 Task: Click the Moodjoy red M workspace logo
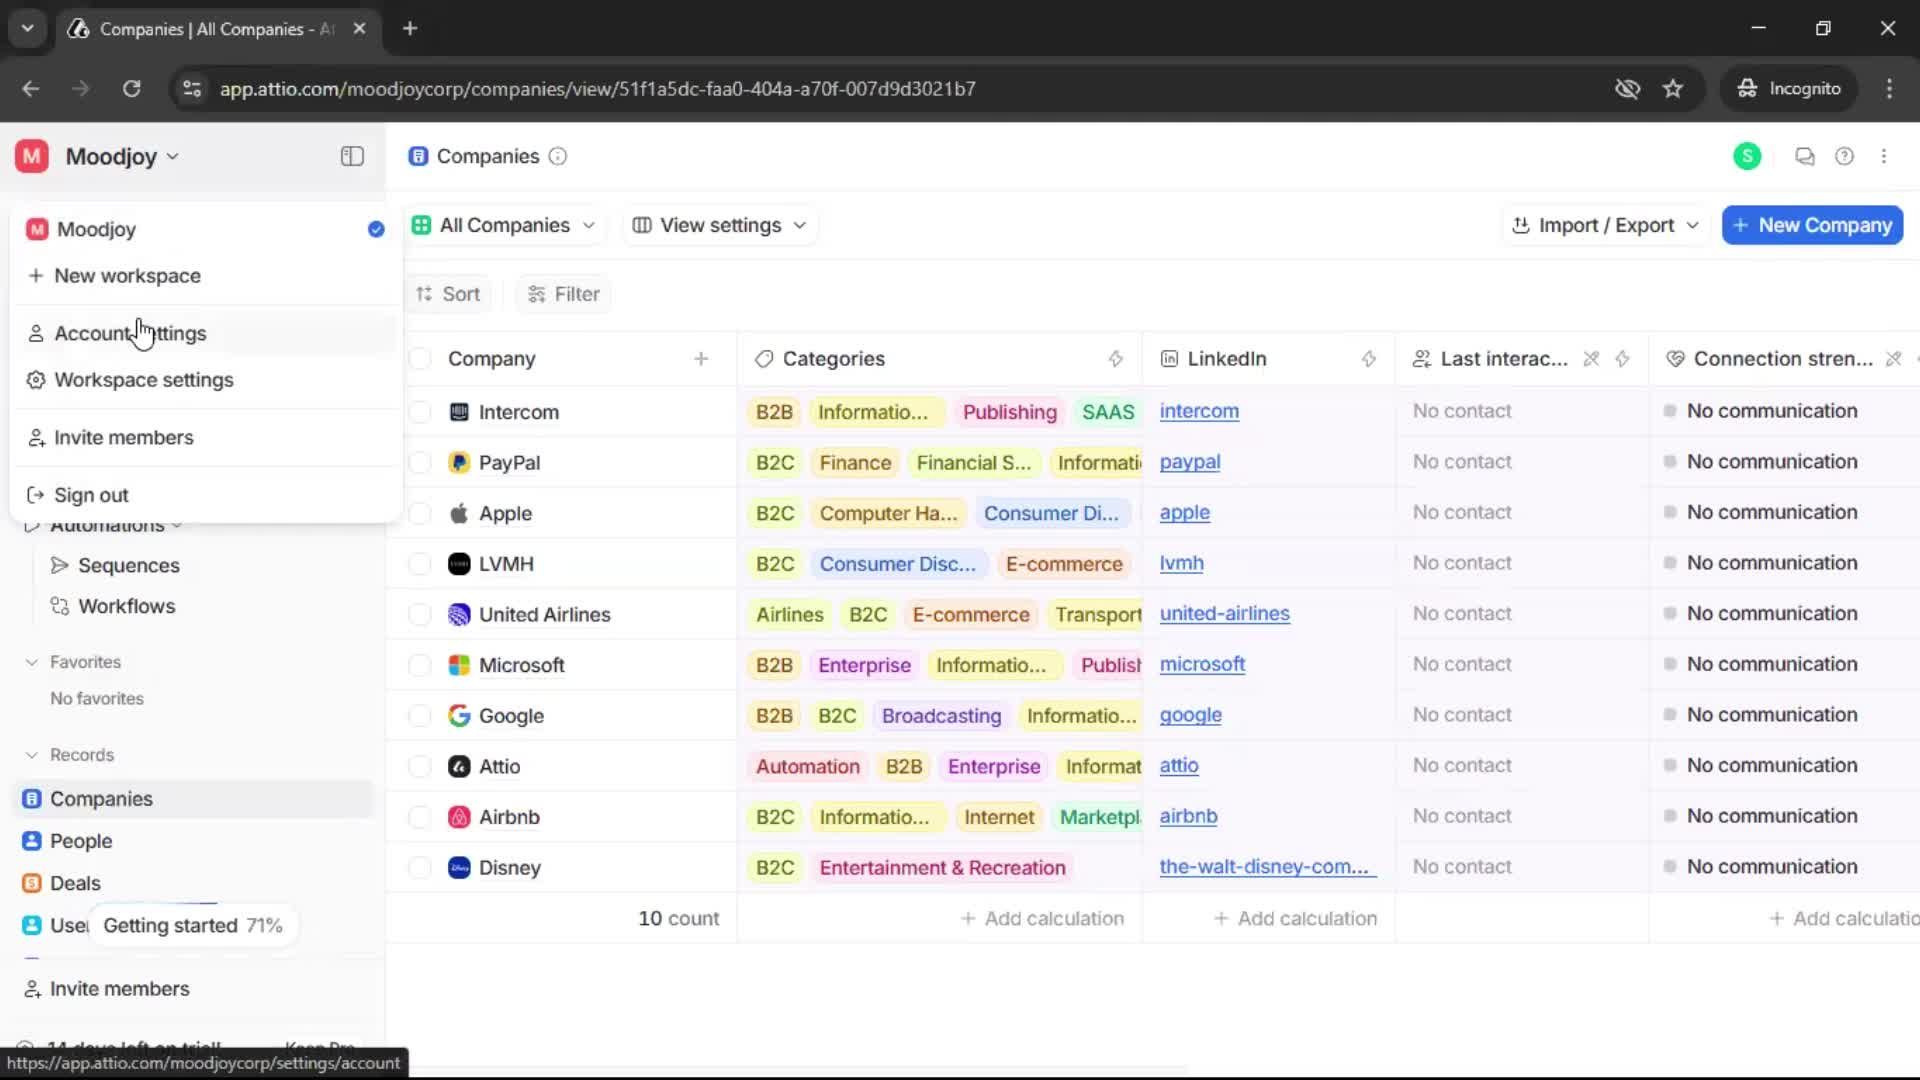click(x=32, y=156)
